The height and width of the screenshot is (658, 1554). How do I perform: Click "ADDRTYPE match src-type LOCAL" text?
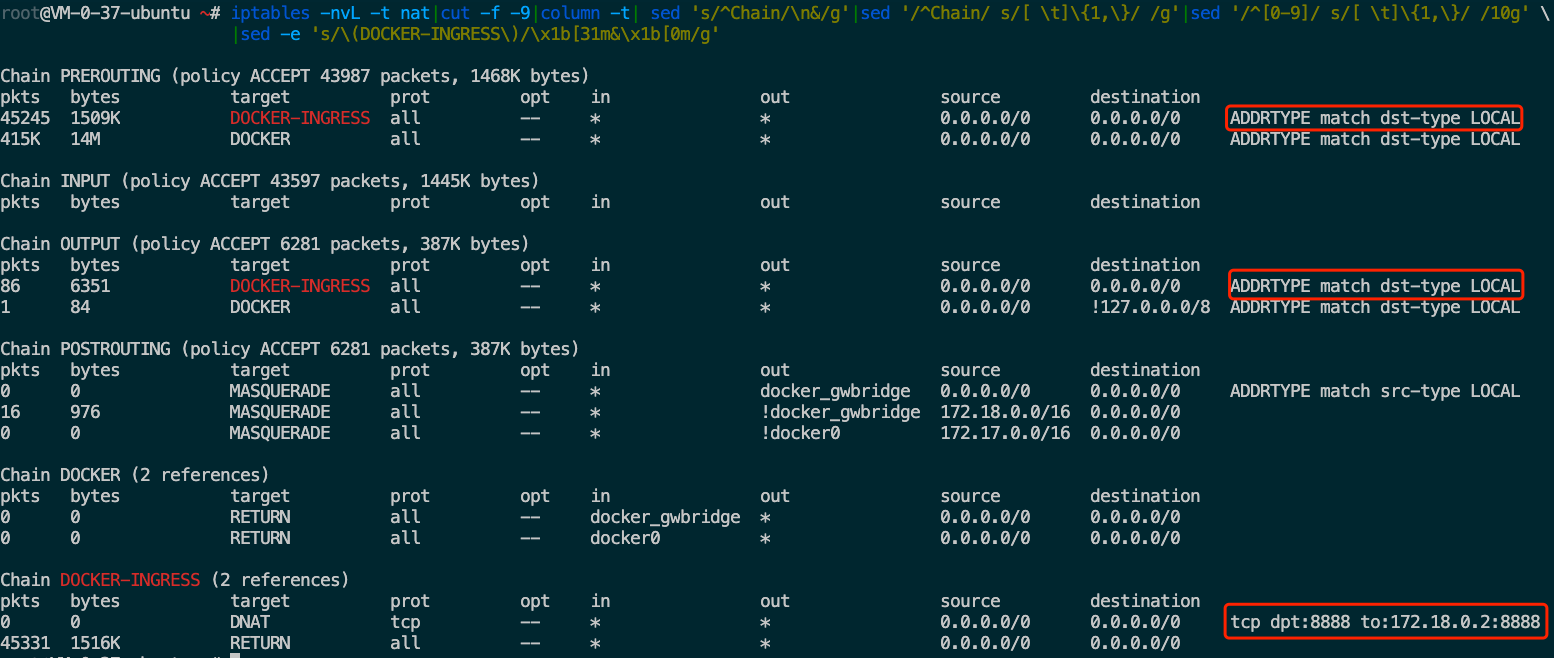pos(1375,391)
